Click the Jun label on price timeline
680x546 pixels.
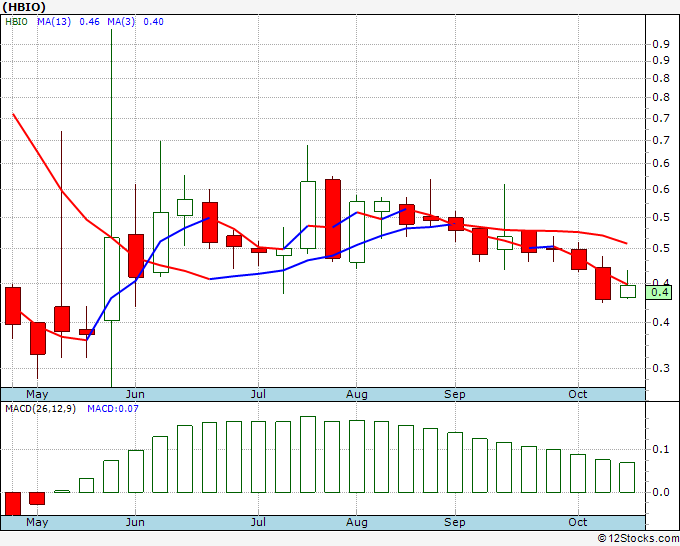tap(135, 394)
